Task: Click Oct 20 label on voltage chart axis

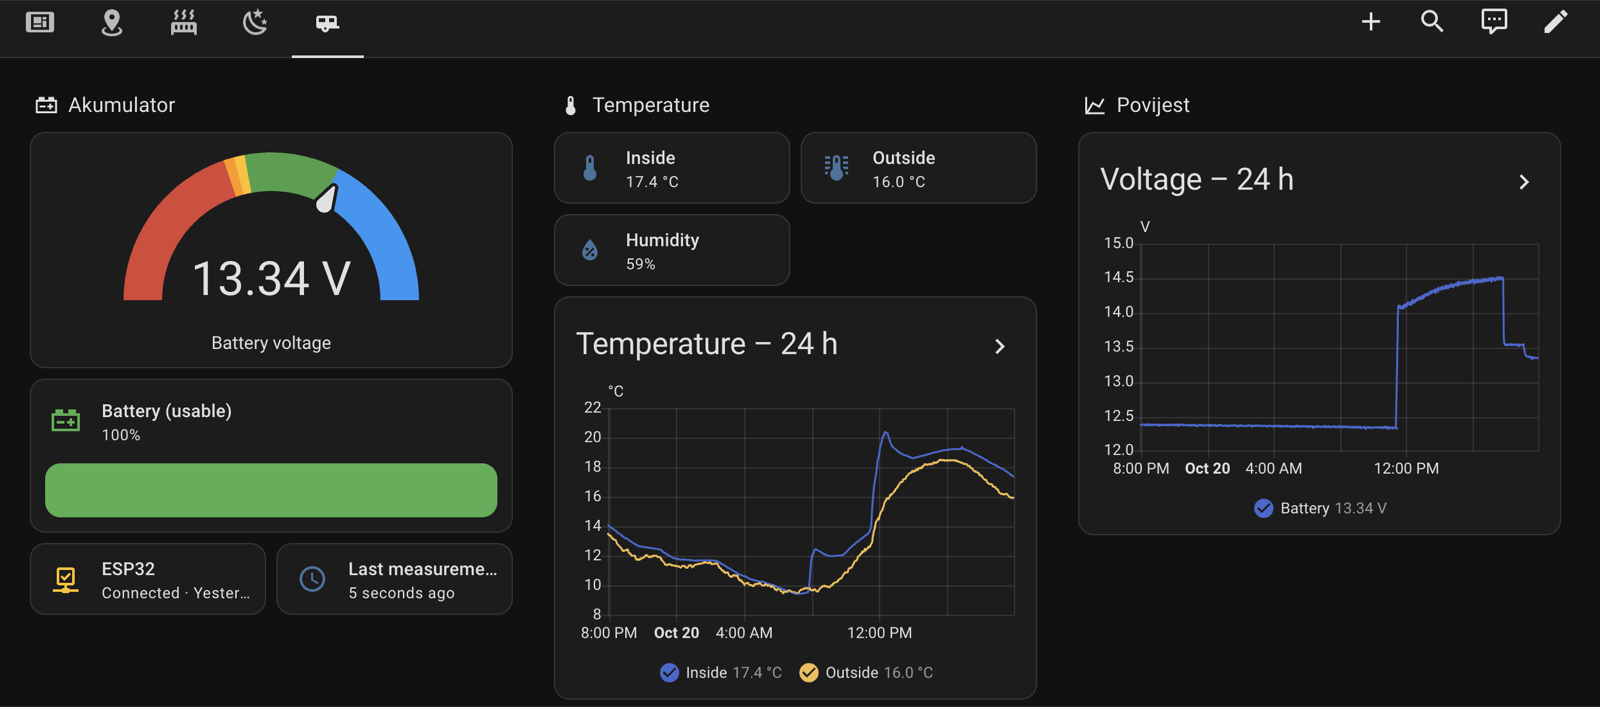Action: tap(1207, 469)
